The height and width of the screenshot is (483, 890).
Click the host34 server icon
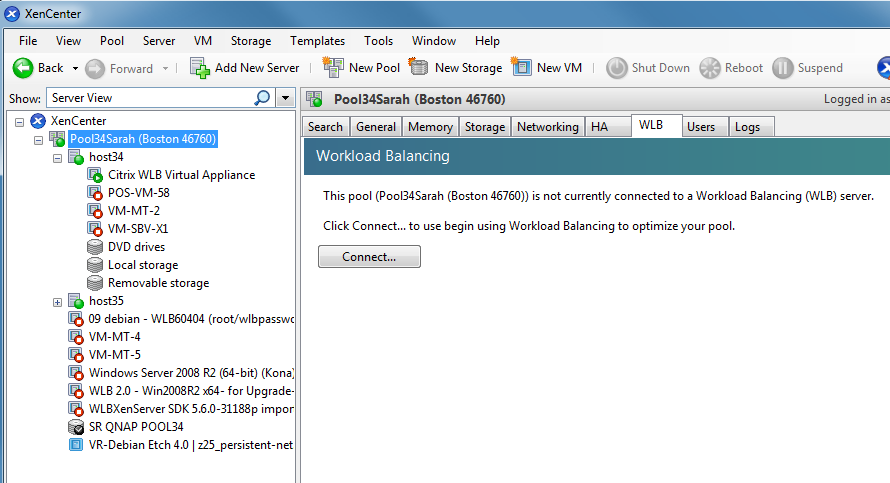coord(76,157)
